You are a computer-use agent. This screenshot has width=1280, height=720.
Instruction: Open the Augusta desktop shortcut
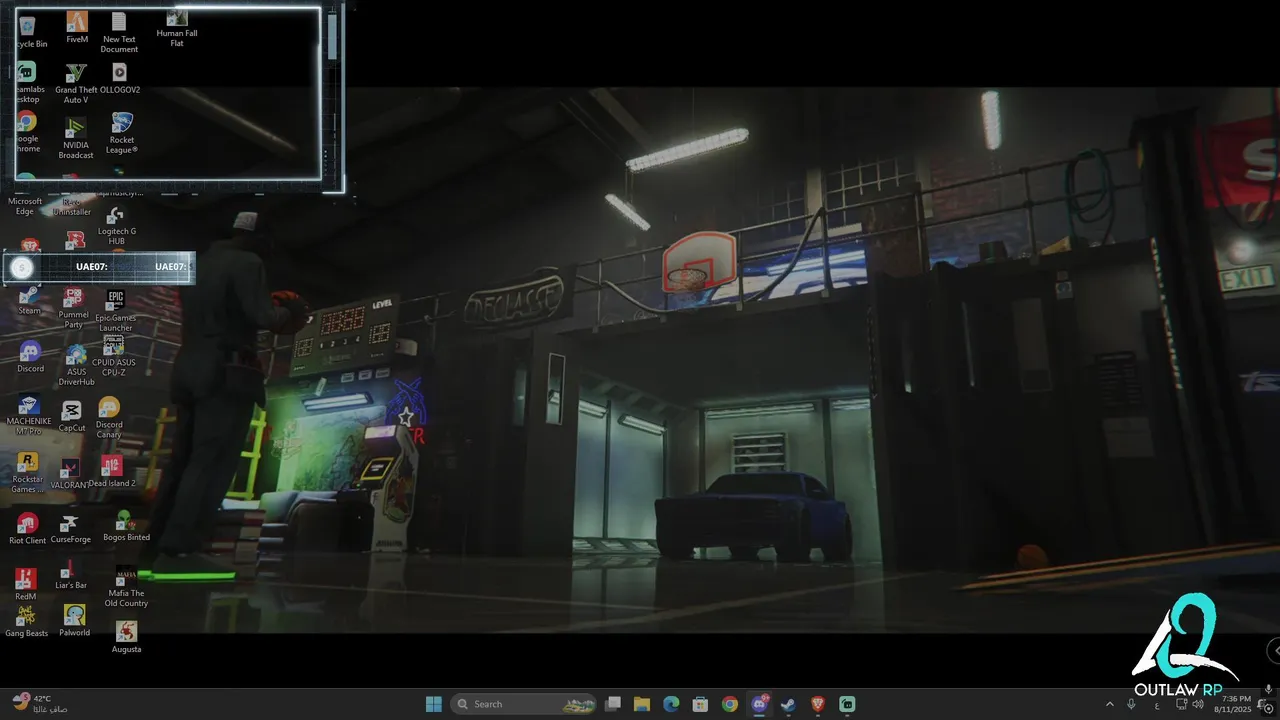pyautogui.click(x=126, y=638)
